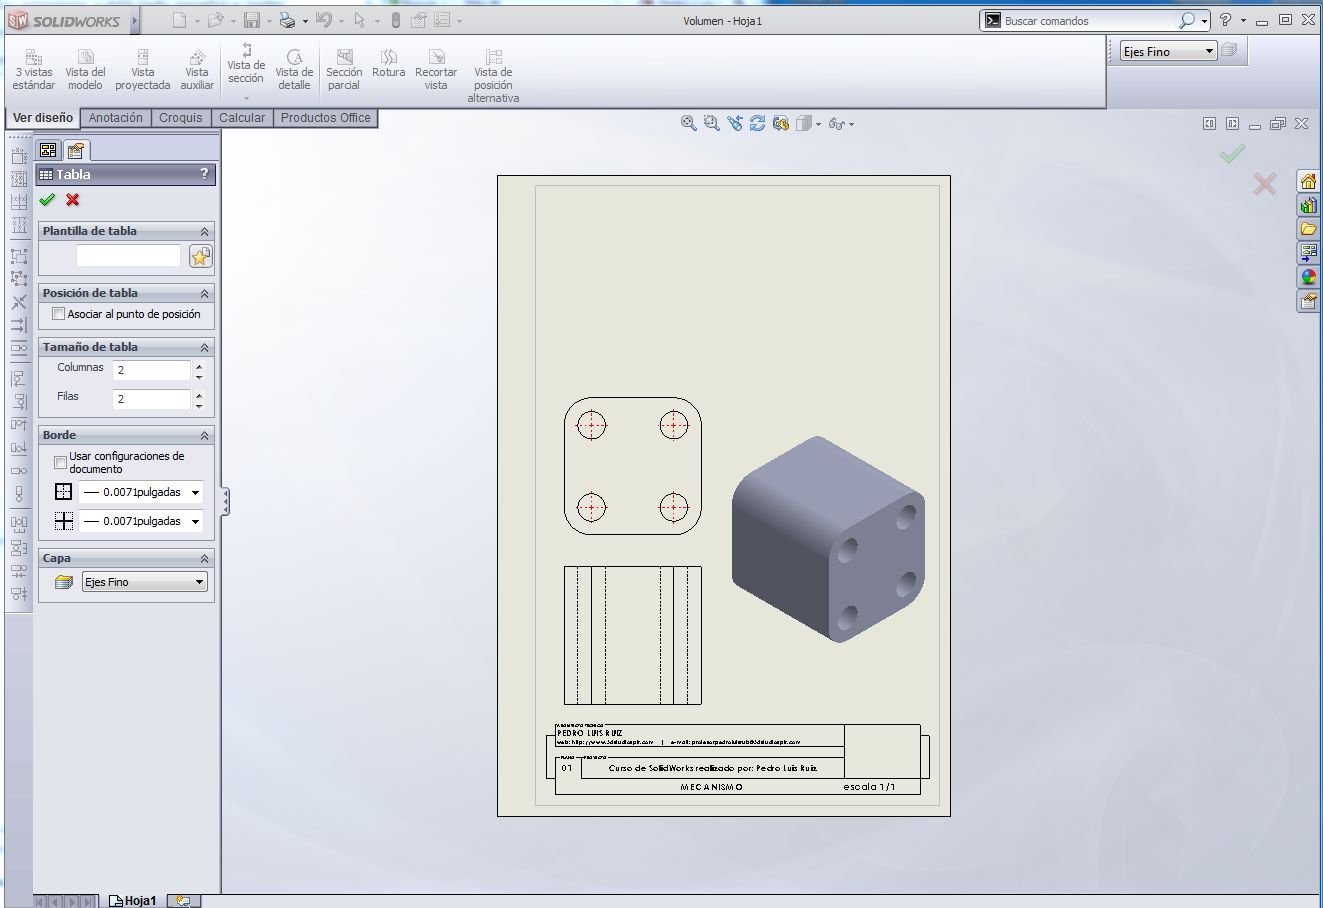Image resolution: width=1323 pixels, height=908 pixels.
Task: Expand the display style cube dropdown
Action: coord(818,124)
